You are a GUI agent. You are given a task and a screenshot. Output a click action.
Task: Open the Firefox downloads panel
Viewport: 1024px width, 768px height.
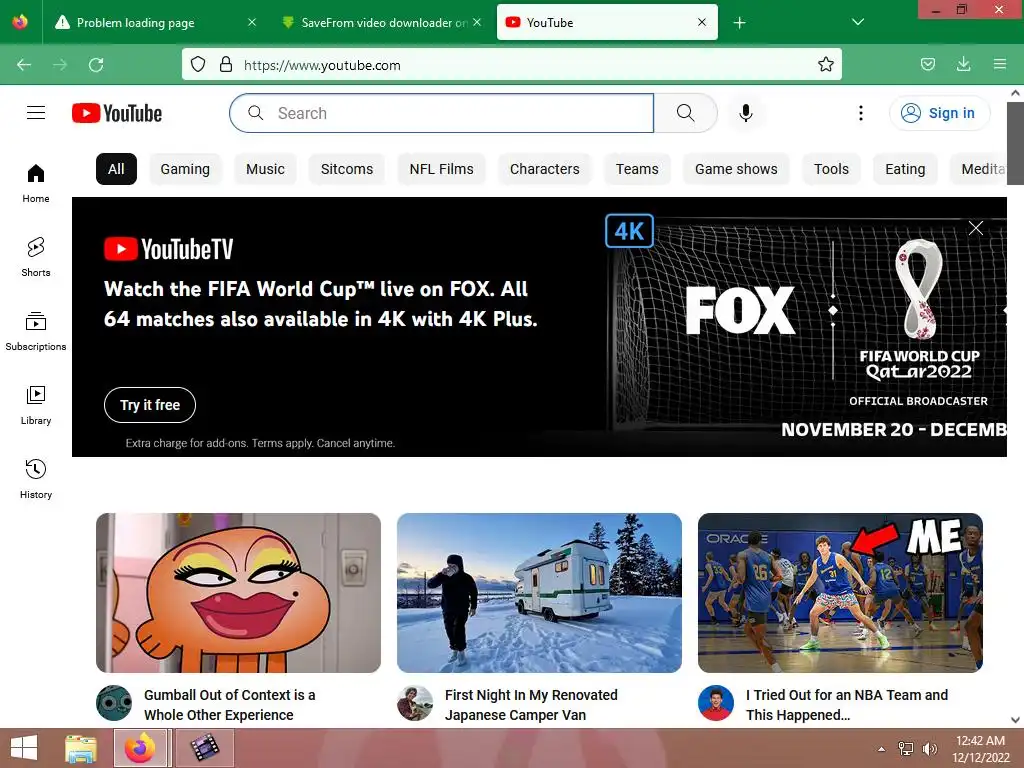pyautogui.click(x=963, y=65)
